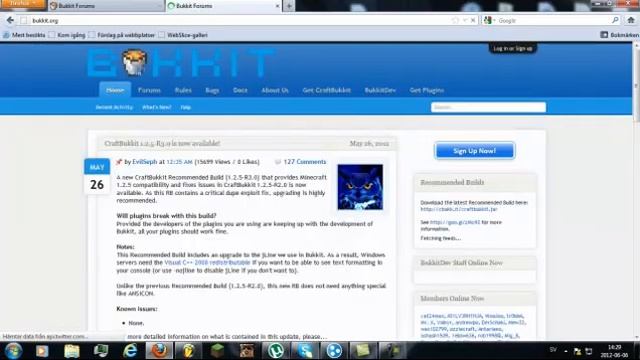The height and width of the screenshot is (360, 640).
Task: Click the 12:25 AM post timestamp
Action: tap(179, 162)
